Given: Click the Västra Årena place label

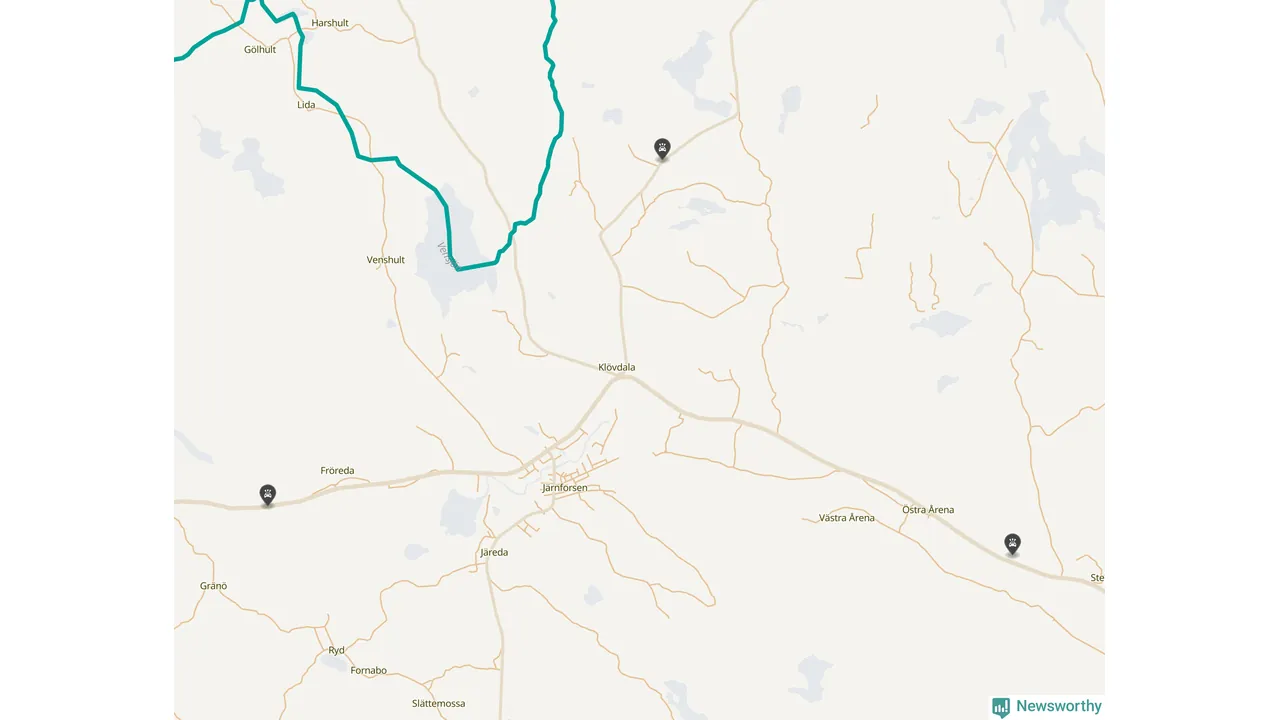Looking at the screenshot, I should (x=847, y=518).
